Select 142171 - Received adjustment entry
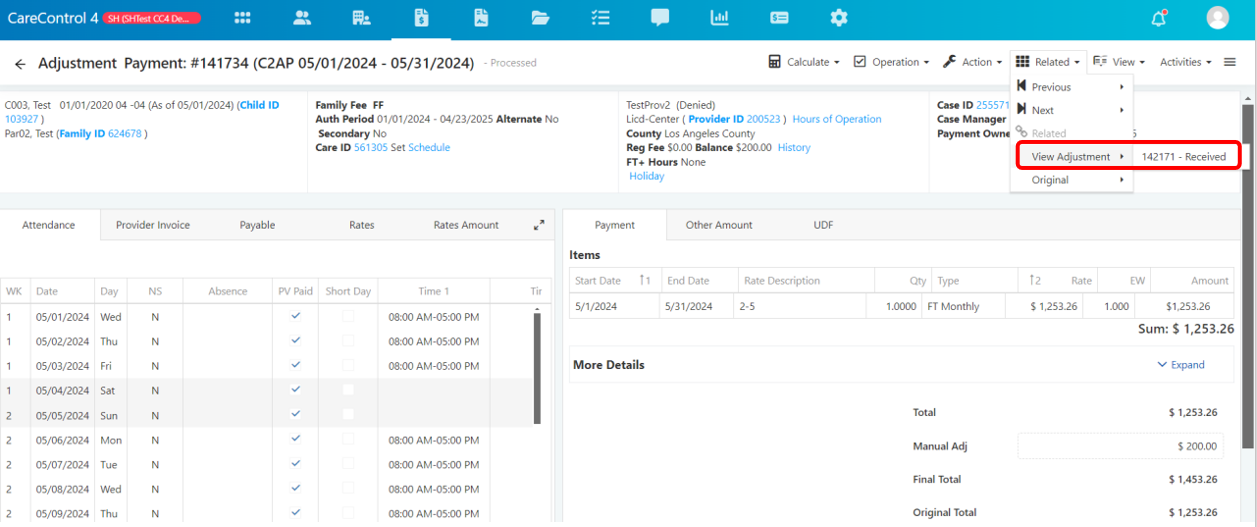The height and width of the screenshot is (527, 1257). pos(1184,157)
